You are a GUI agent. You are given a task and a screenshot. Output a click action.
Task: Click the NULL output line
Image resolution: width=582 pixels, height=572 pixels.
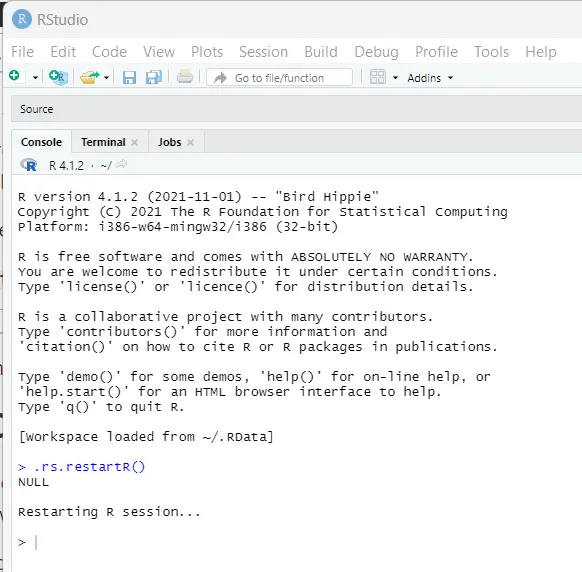[x=33, y=482]
